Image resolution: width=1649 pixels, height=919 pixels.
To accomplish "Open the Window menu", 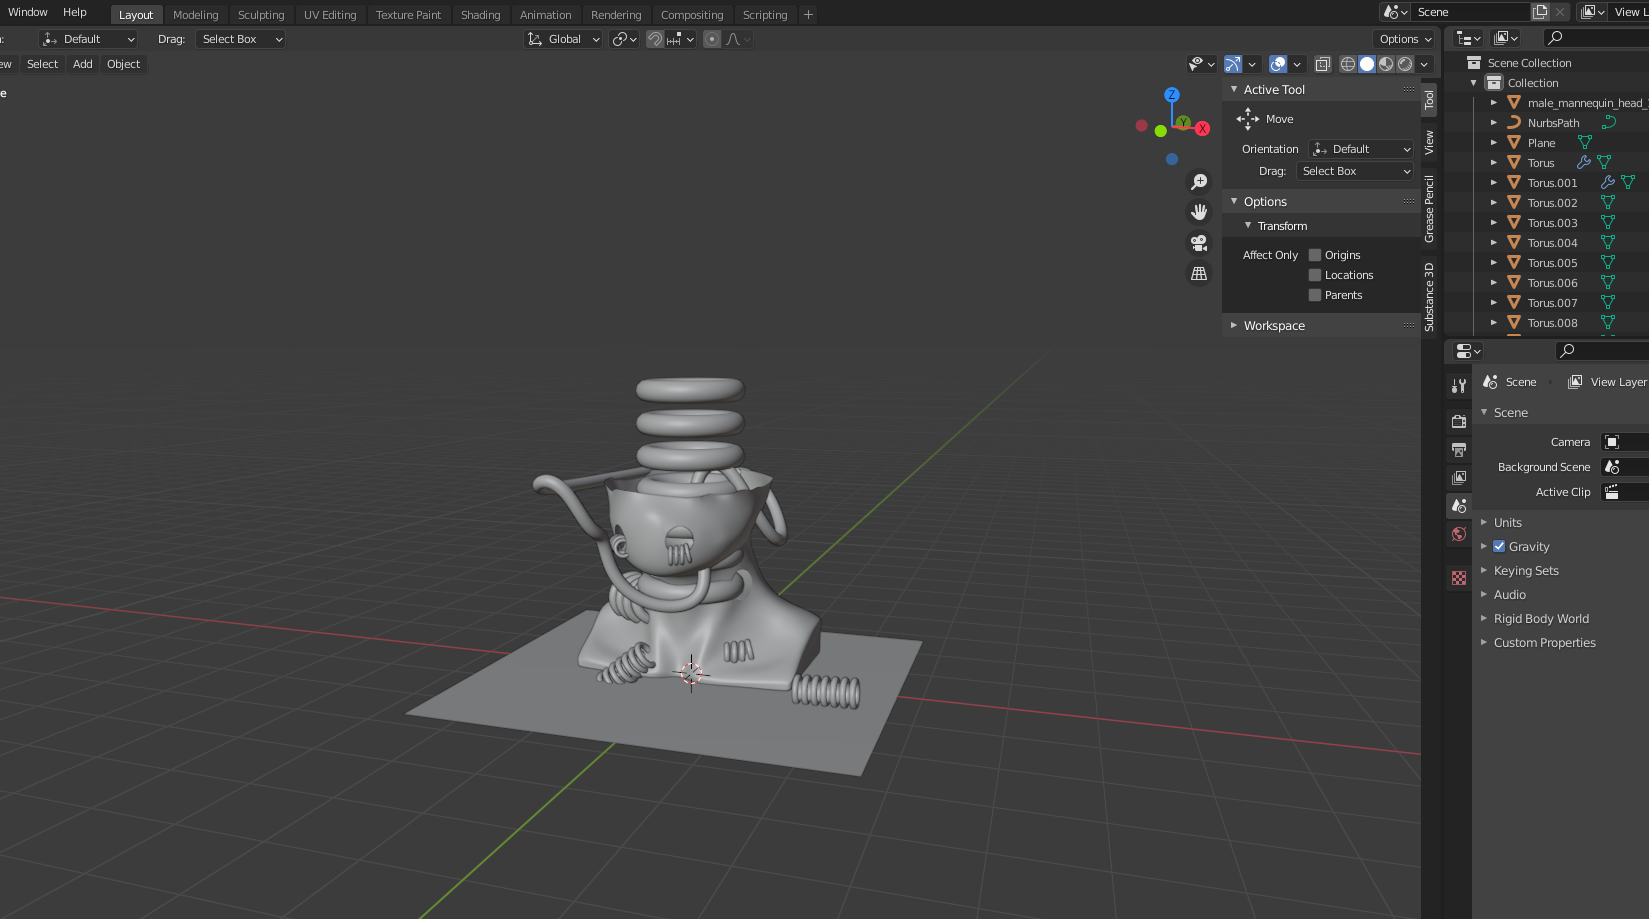I will [28, 12].
